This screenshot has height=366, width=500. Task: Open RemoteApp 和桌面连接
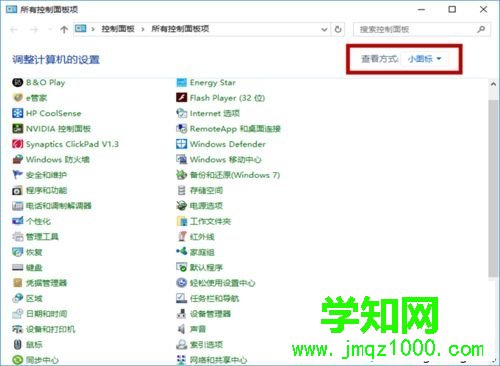pos(235,129)
